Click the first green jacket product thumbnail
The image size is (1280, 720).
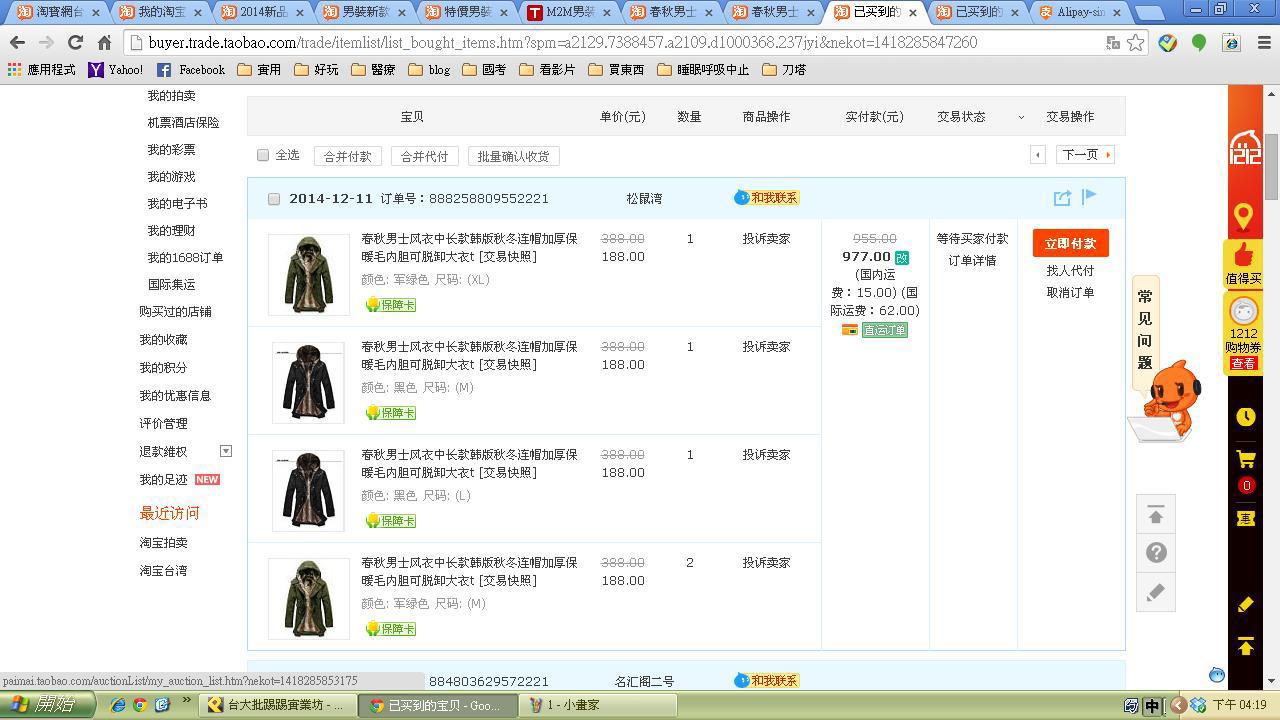coord(308,274)
